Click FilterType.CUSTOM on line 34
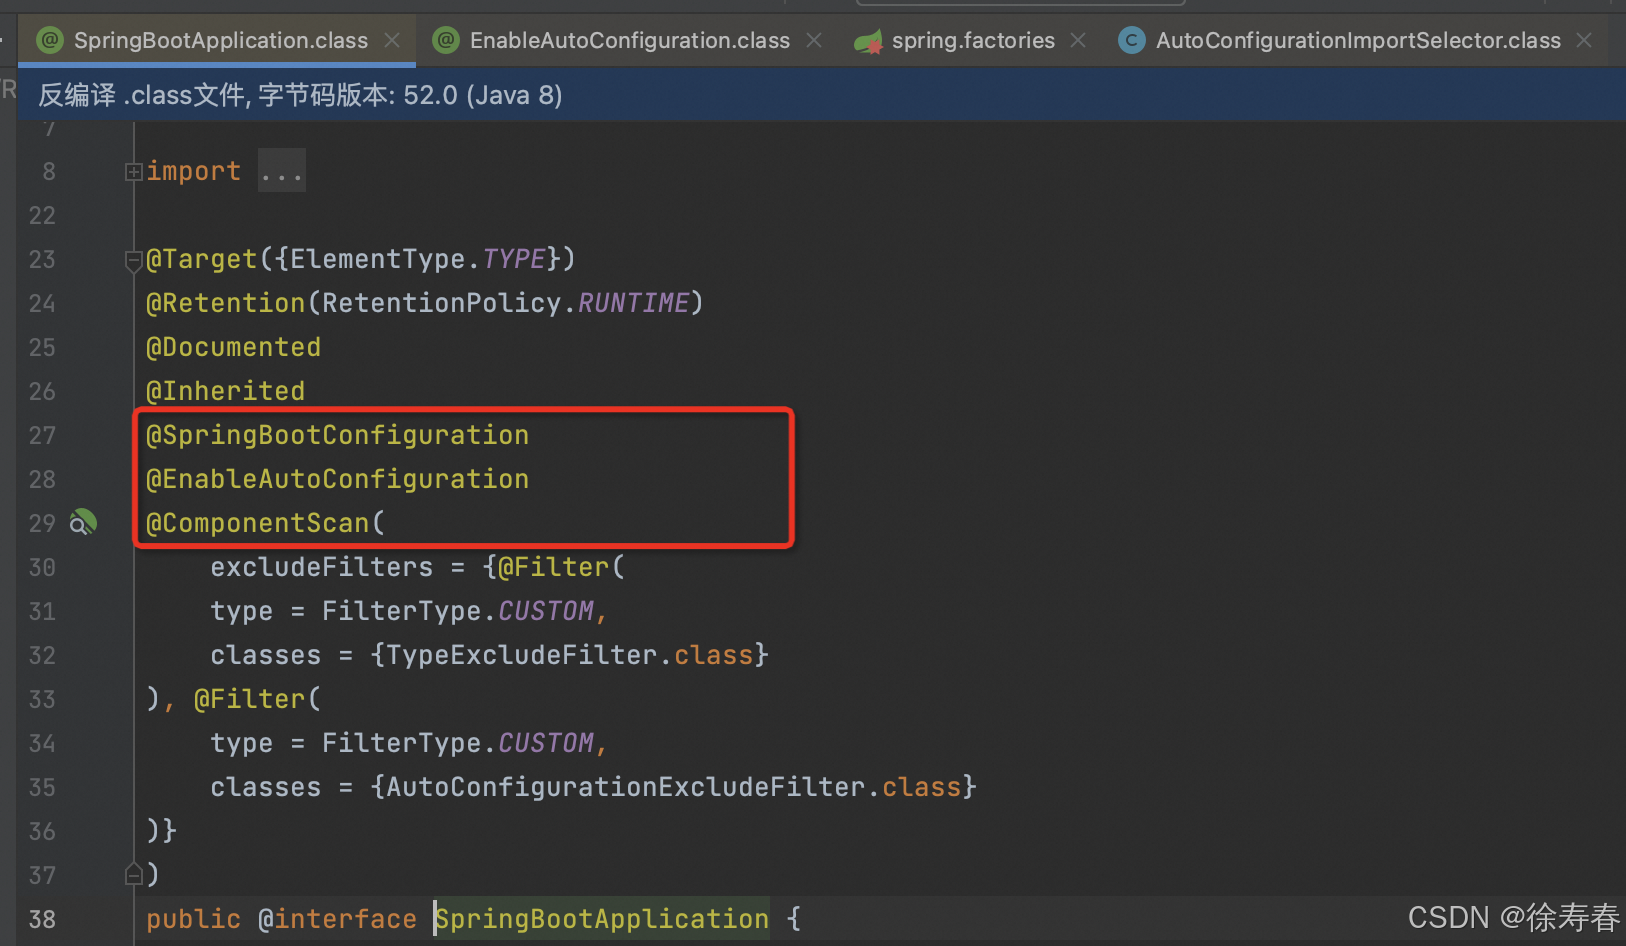 [x=457, y=743]
